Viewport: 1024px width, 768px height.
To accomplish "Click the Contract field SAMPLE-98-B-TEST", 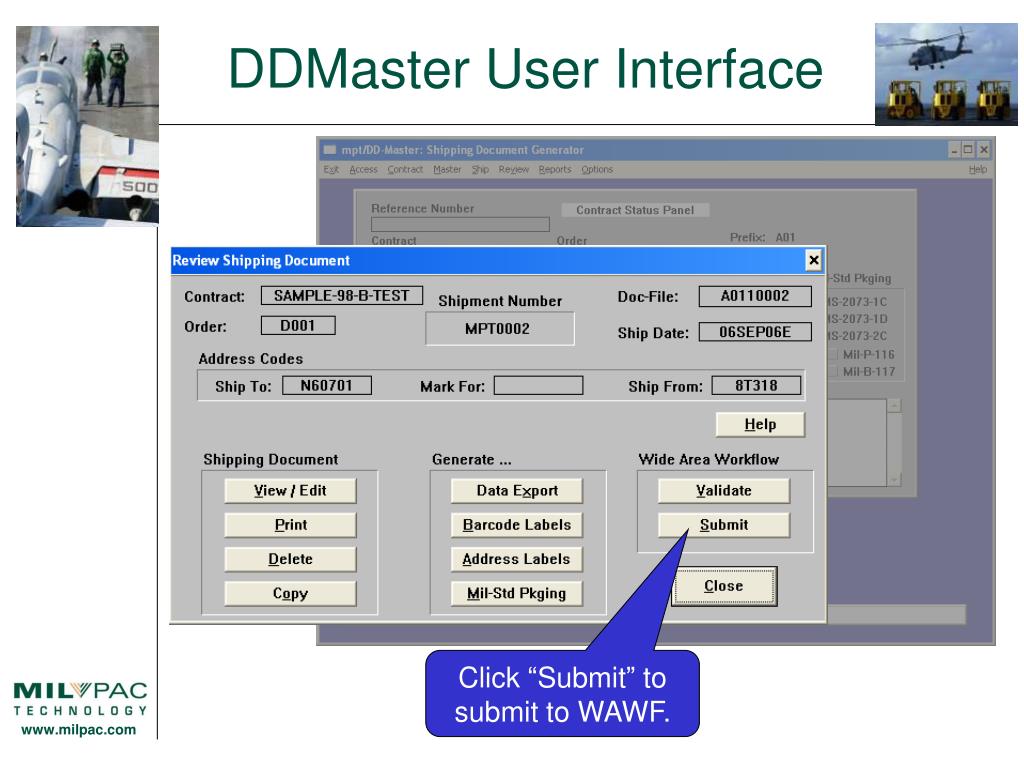I will [342, 296].
